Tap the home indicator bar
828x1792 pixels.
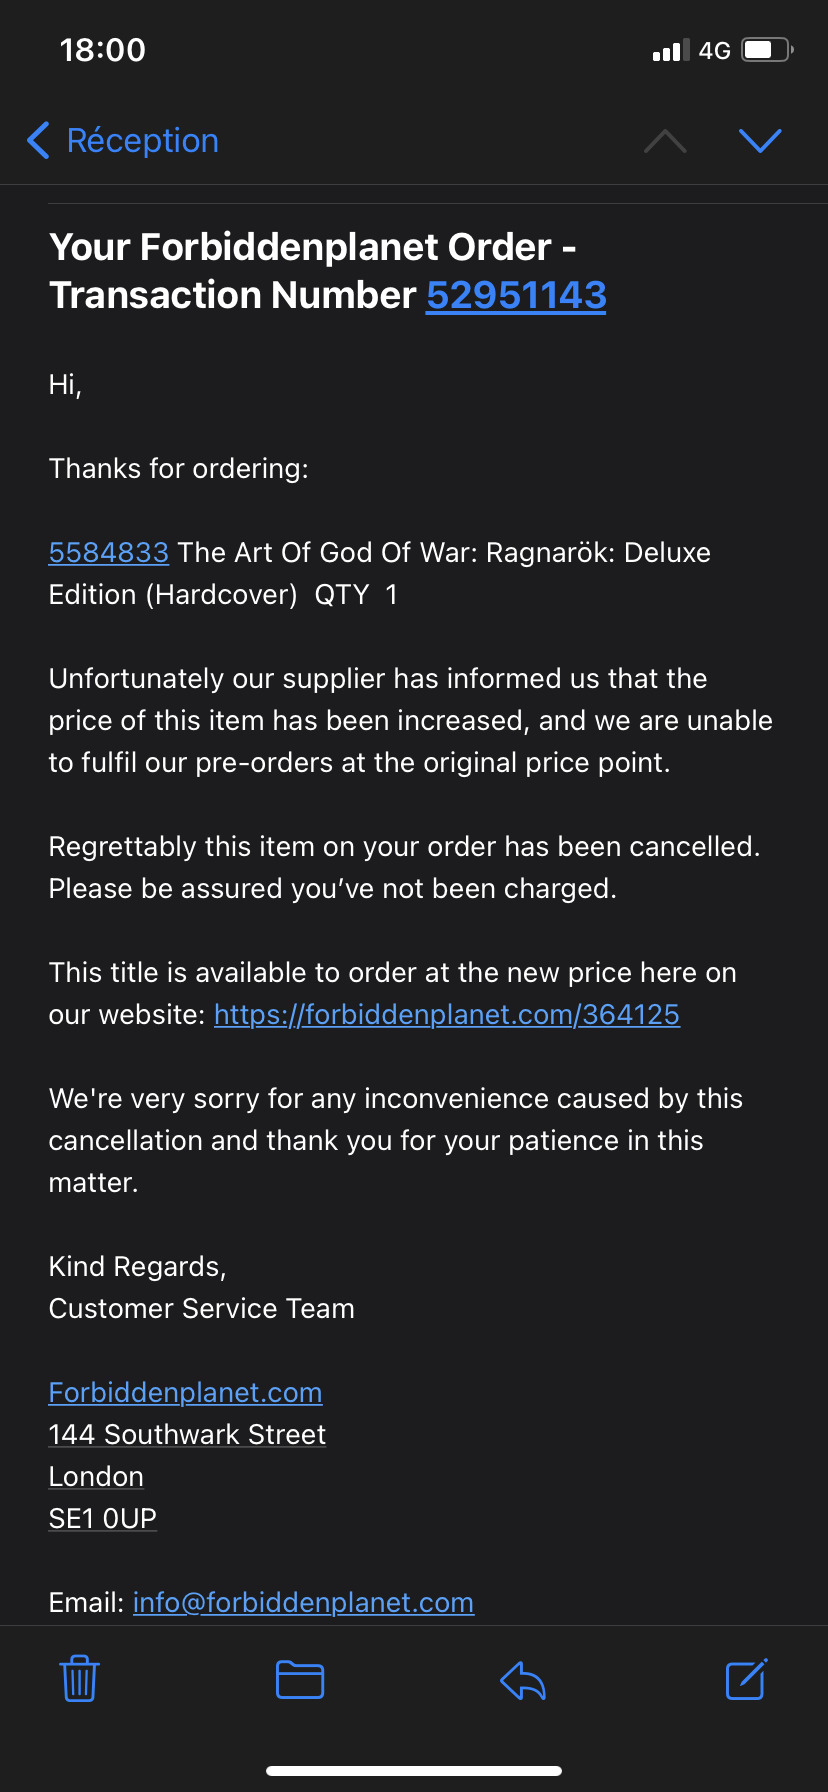tap(414, 1771)
